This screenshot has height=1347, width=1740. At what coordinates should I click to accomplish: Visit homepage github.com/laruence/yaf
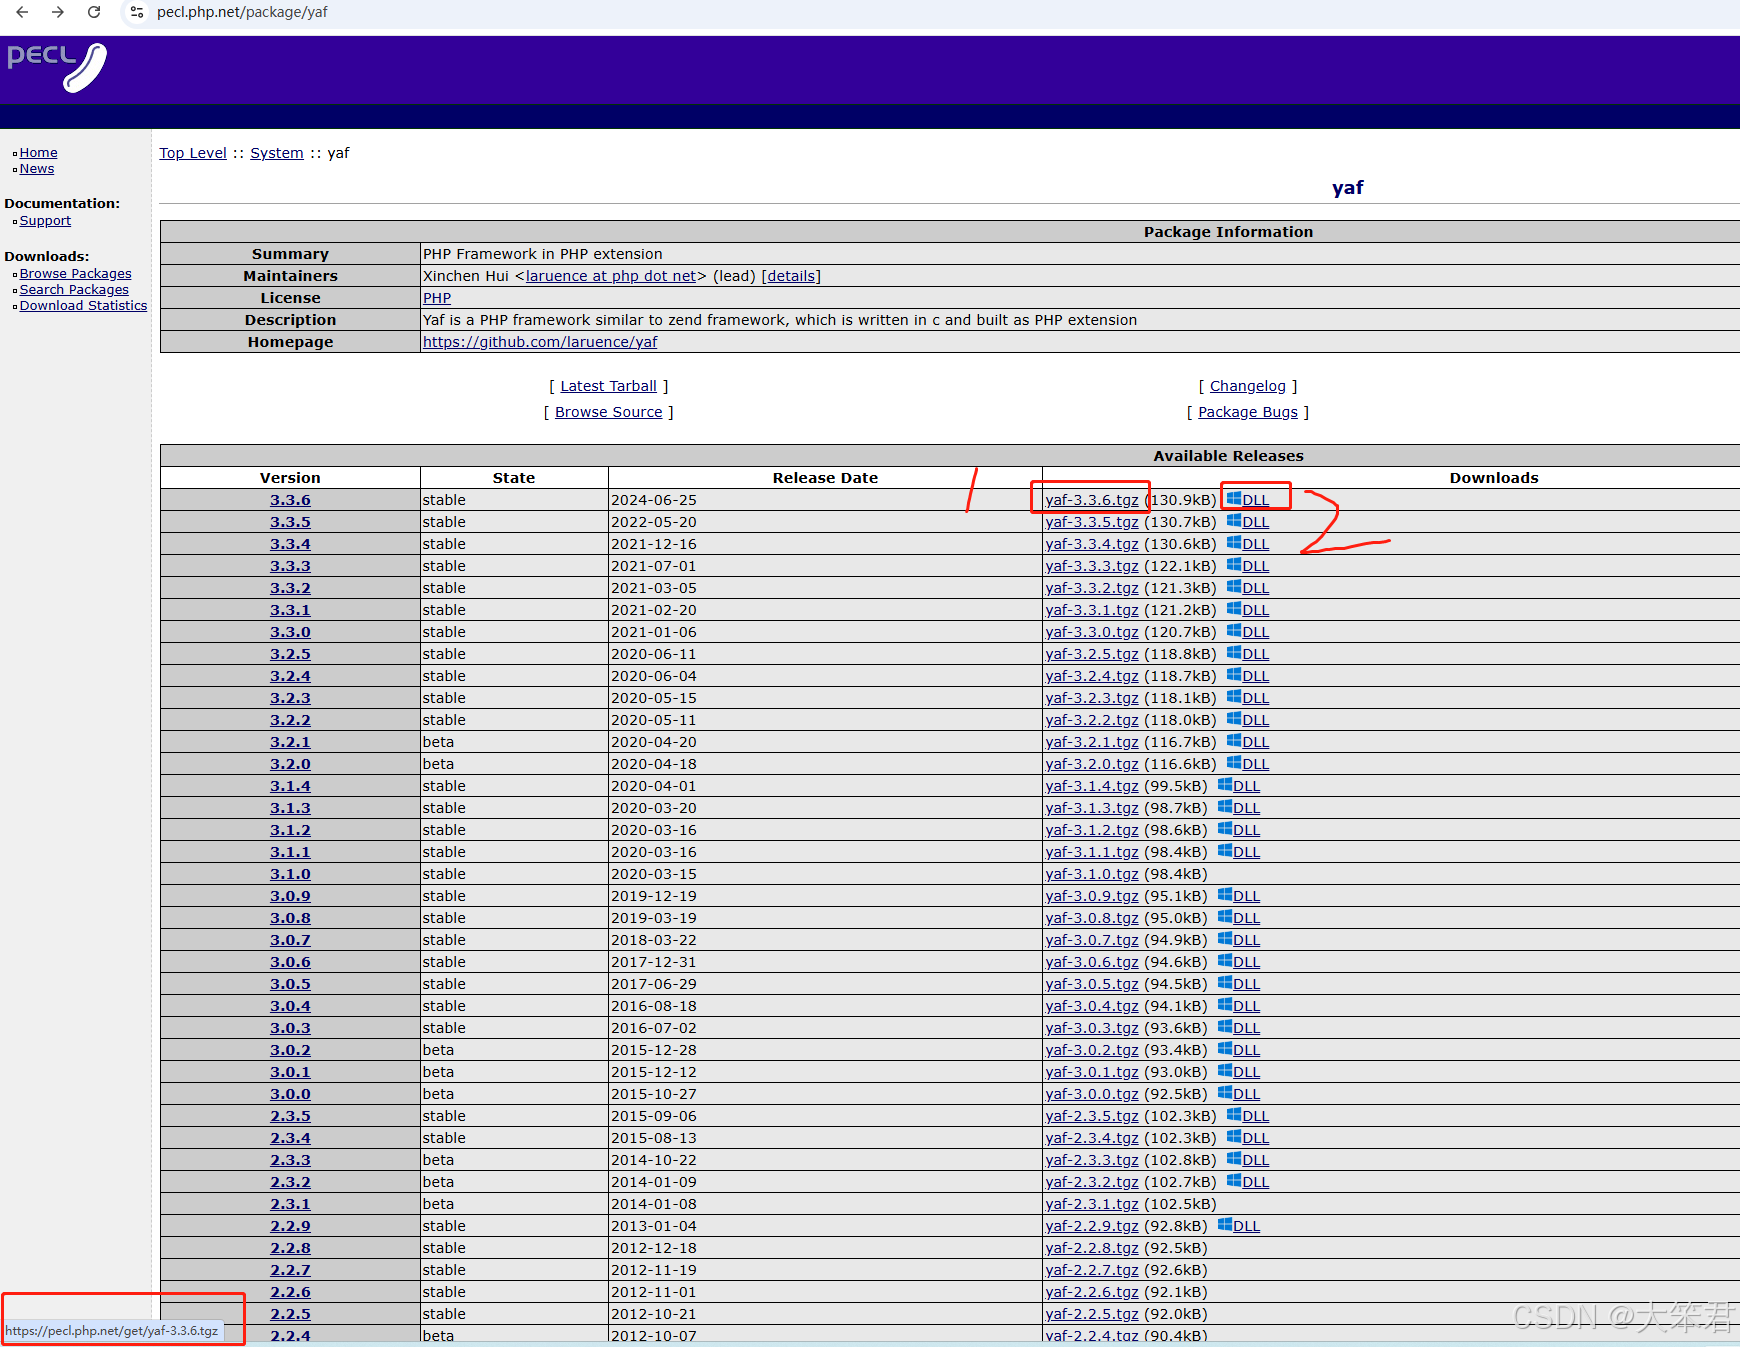click(540, 342)
